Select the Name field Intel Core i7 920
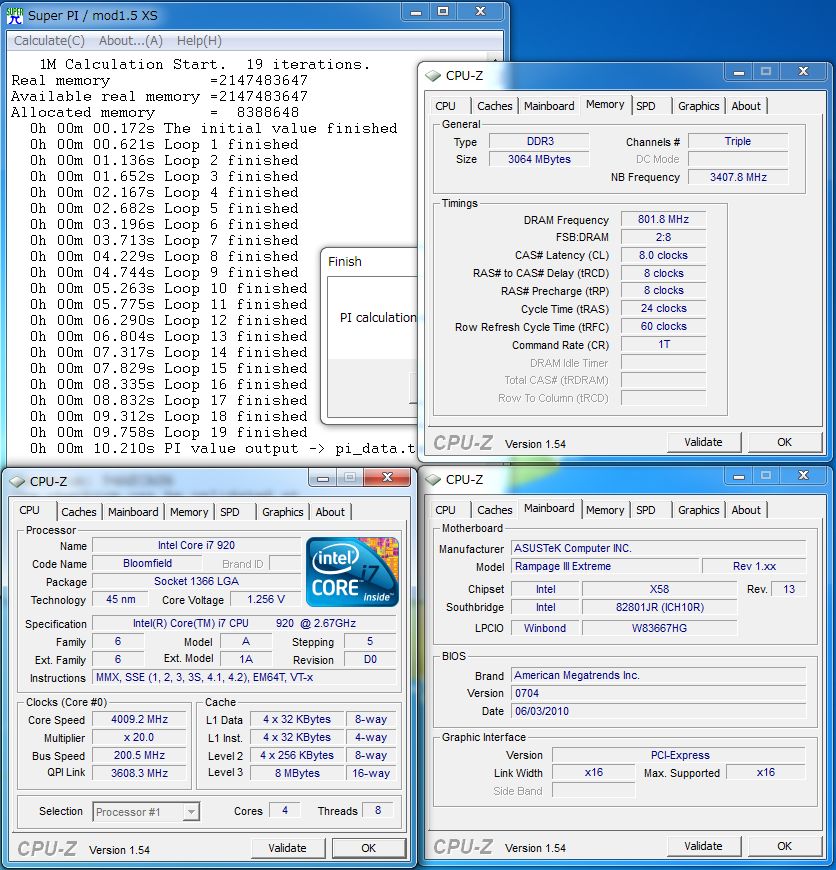This screenshot has height=870, width=836. tap(196, 545)
